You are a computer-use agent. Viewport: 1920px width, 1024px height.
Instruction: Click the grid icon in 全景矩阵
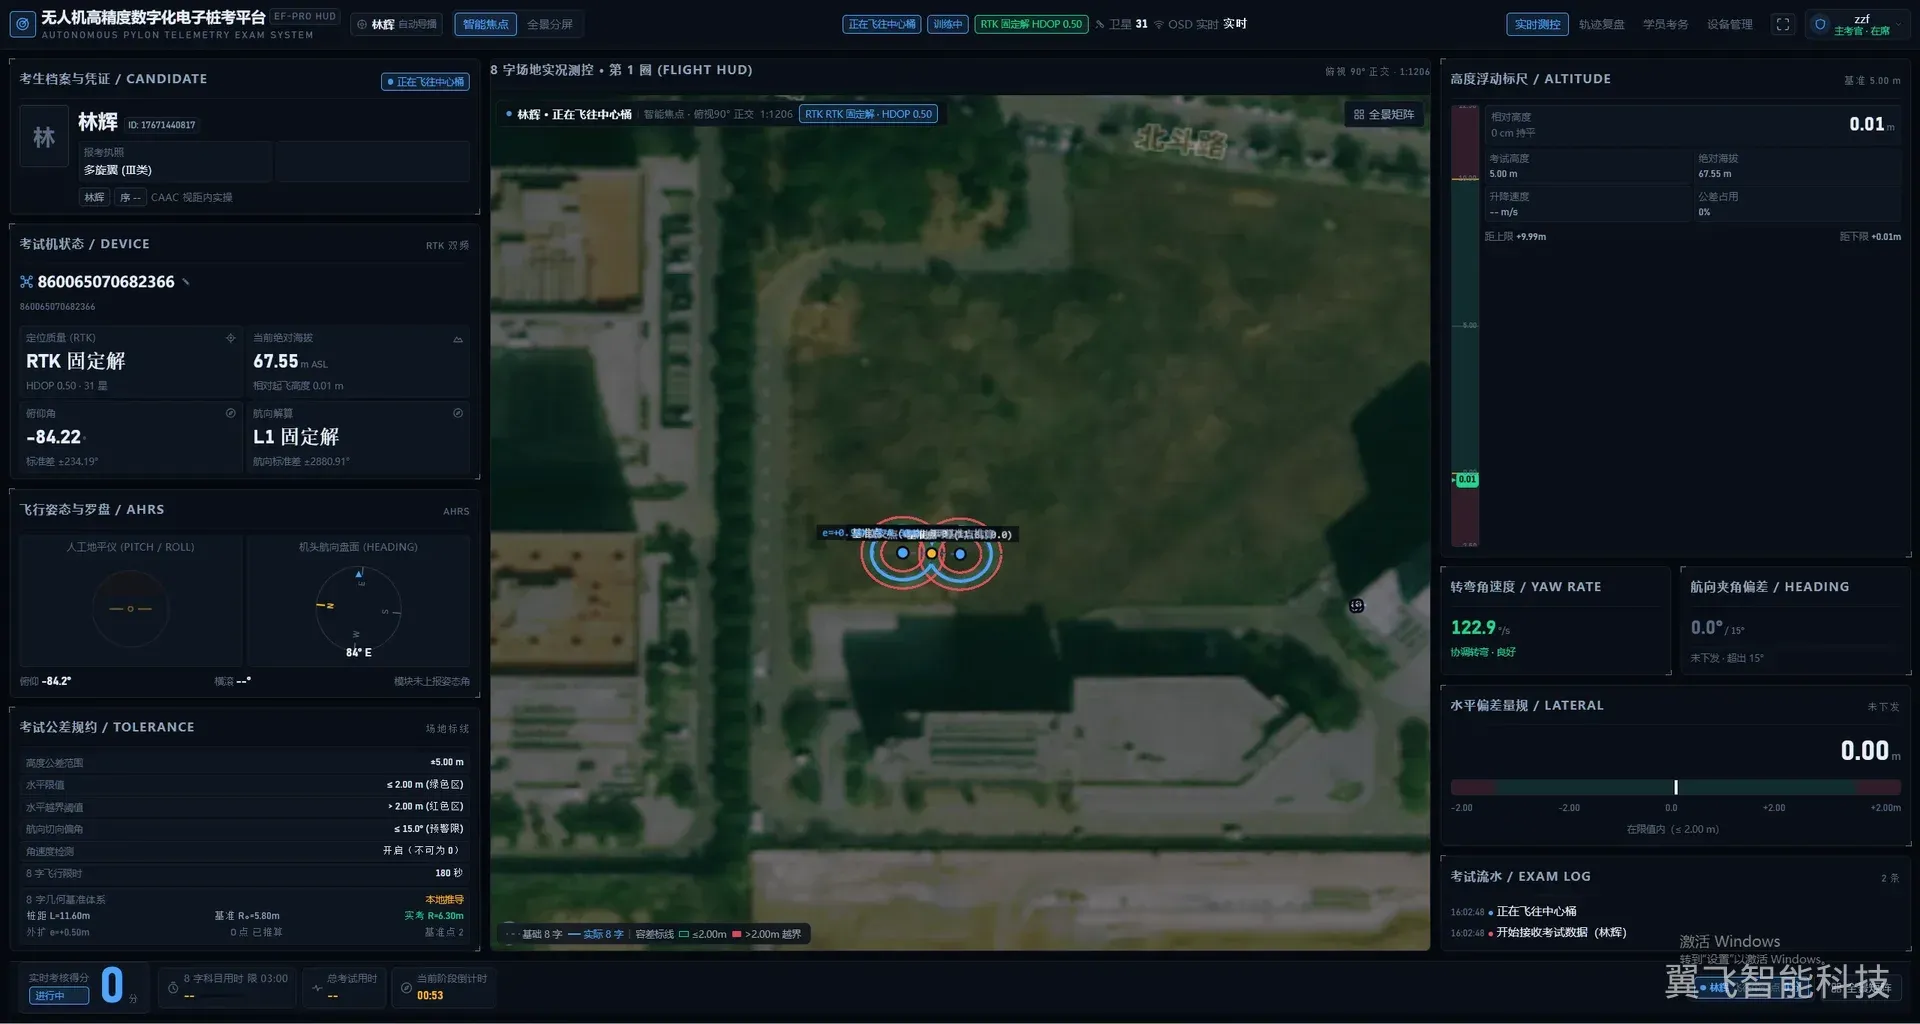[x=1359, y=115]
